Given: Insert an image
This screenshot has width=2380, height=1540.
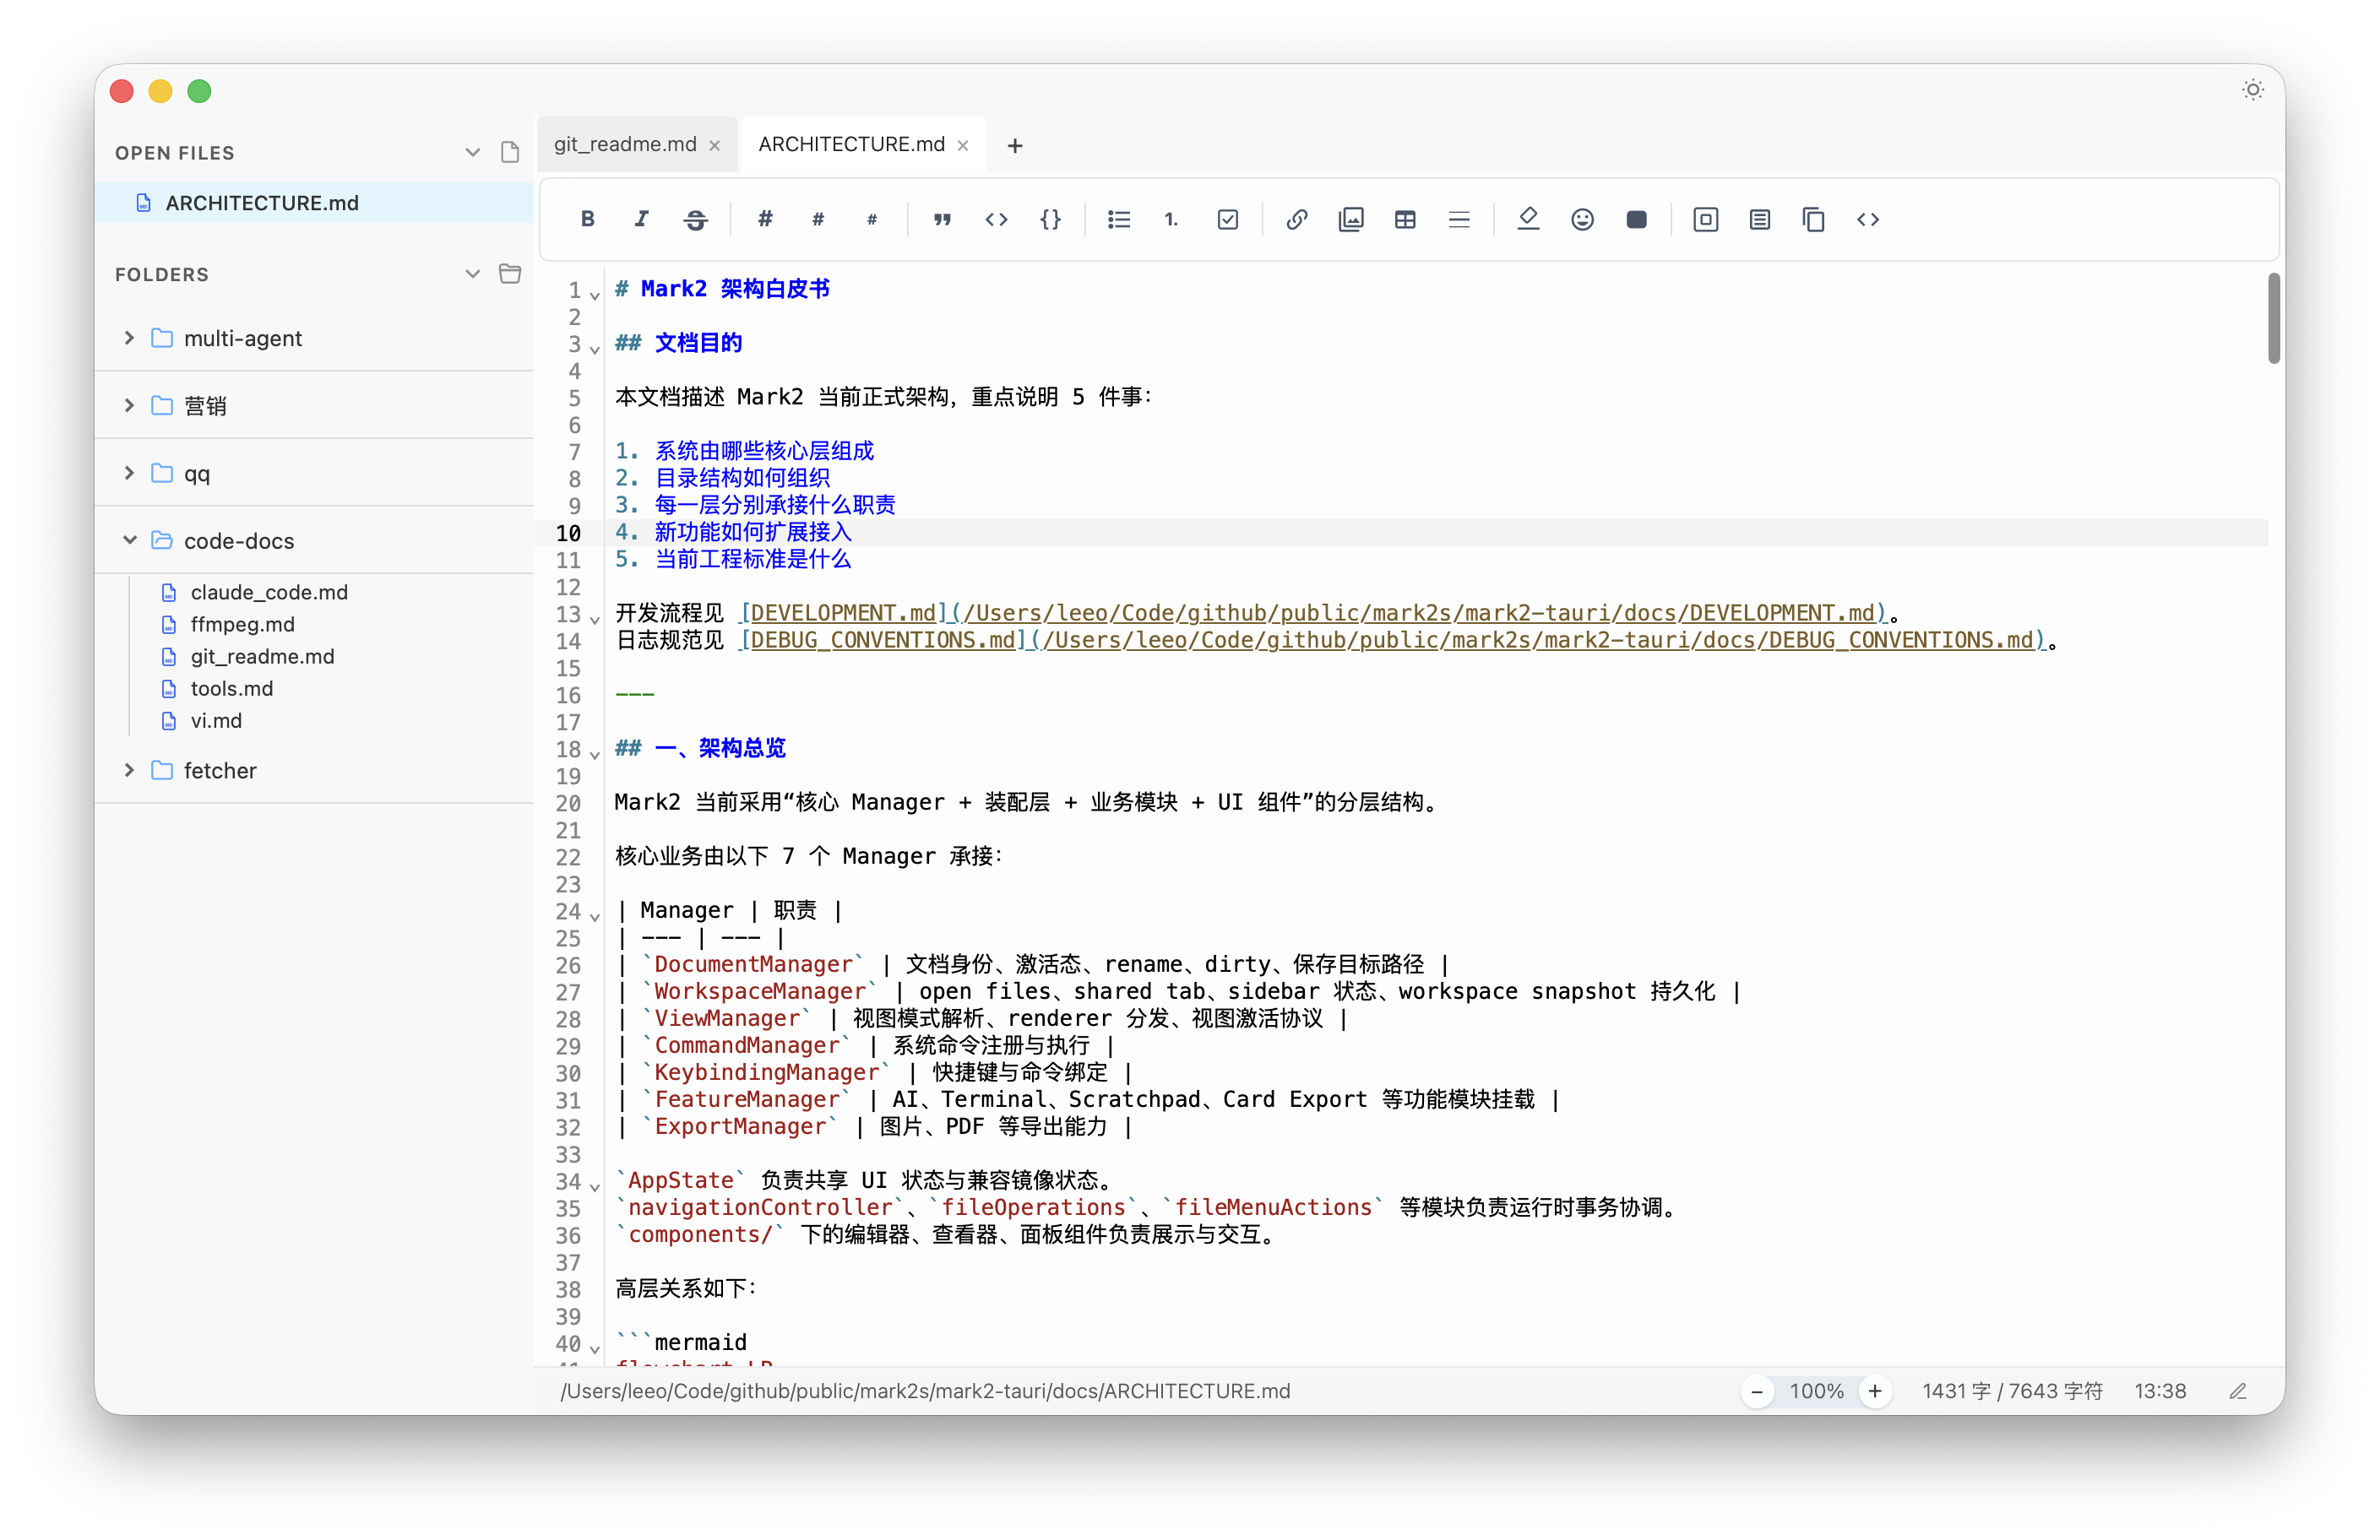Looking at the screenshot, I should [1351, 219].
